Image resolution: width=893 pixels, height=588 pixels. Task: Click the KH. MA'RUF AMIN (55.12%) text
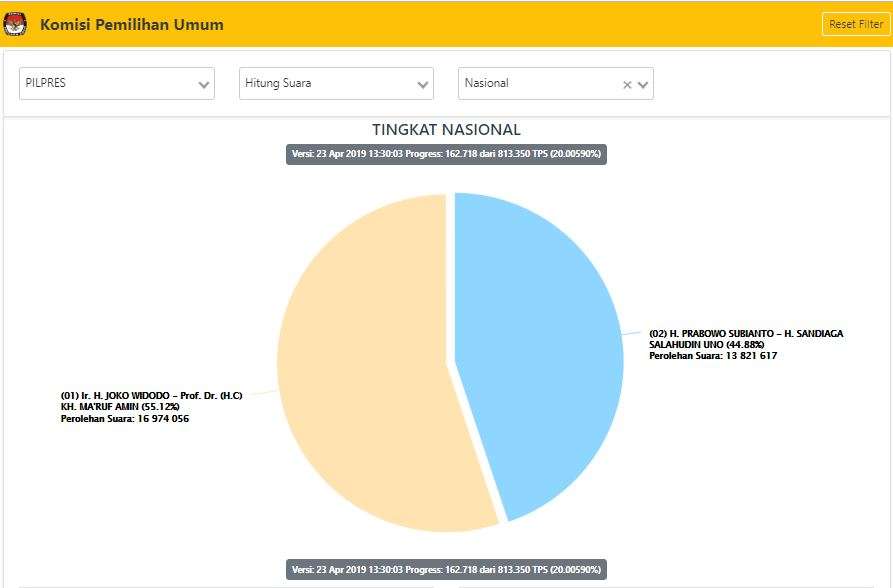pyautogui.click(x=120, y=407)
